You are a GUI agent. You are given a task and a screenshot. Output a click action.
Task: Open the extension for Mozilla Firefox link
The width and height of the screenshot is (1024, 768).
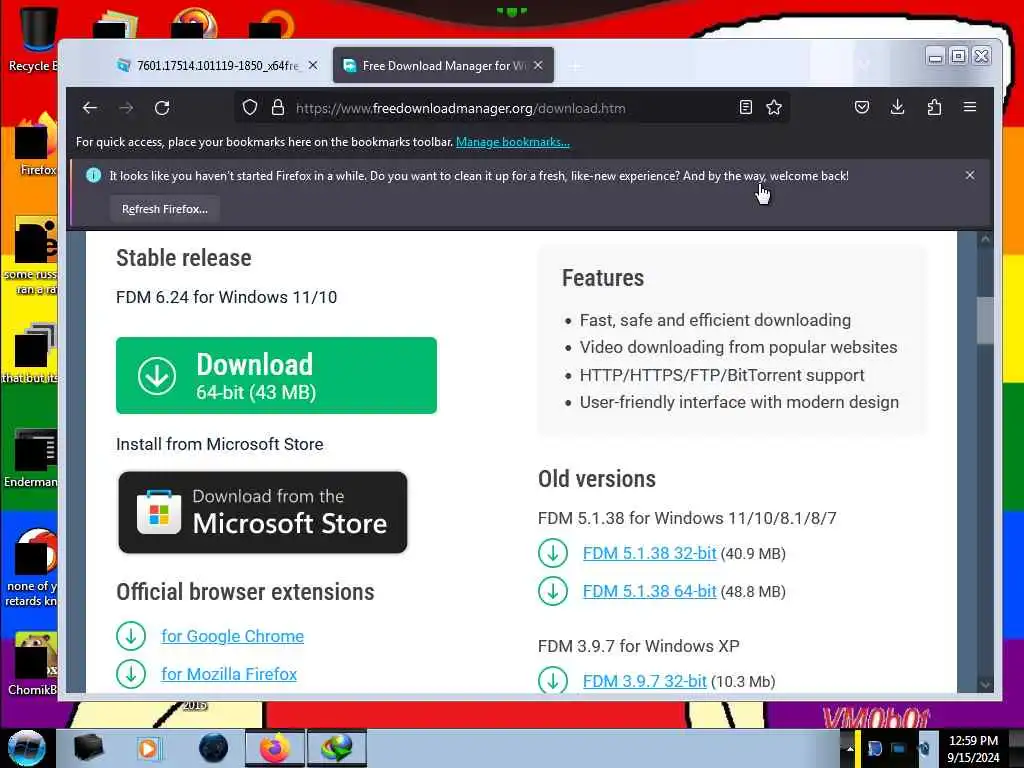coord(229,674)
